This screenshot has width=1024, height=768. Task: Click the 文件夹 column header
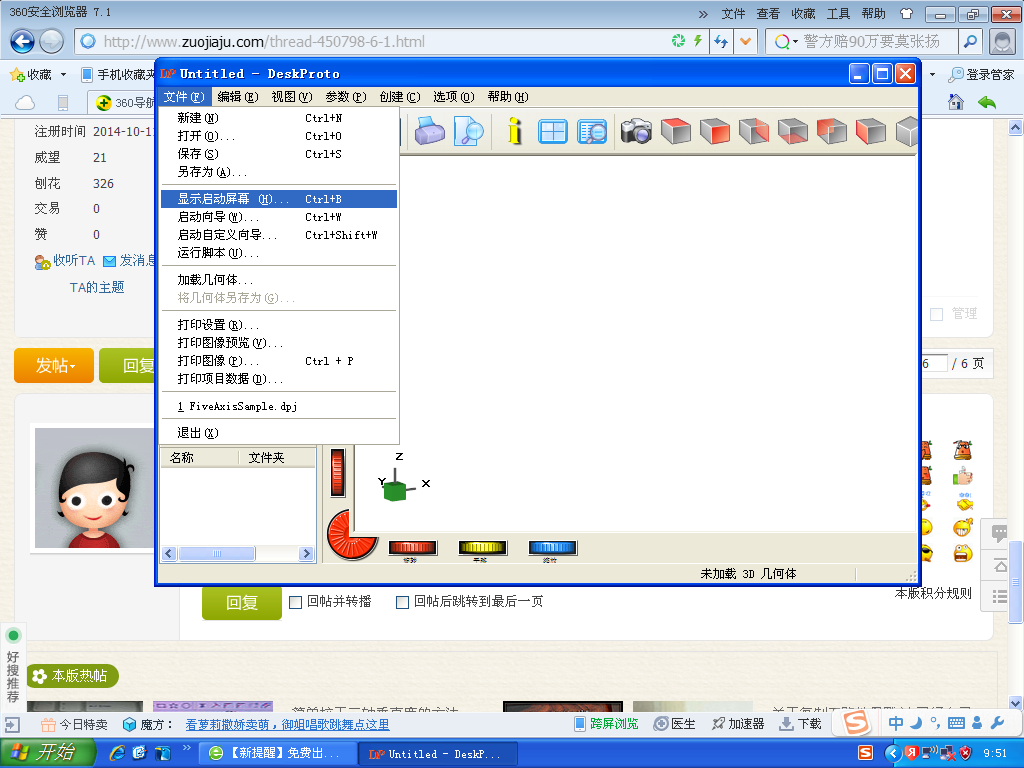277,458
